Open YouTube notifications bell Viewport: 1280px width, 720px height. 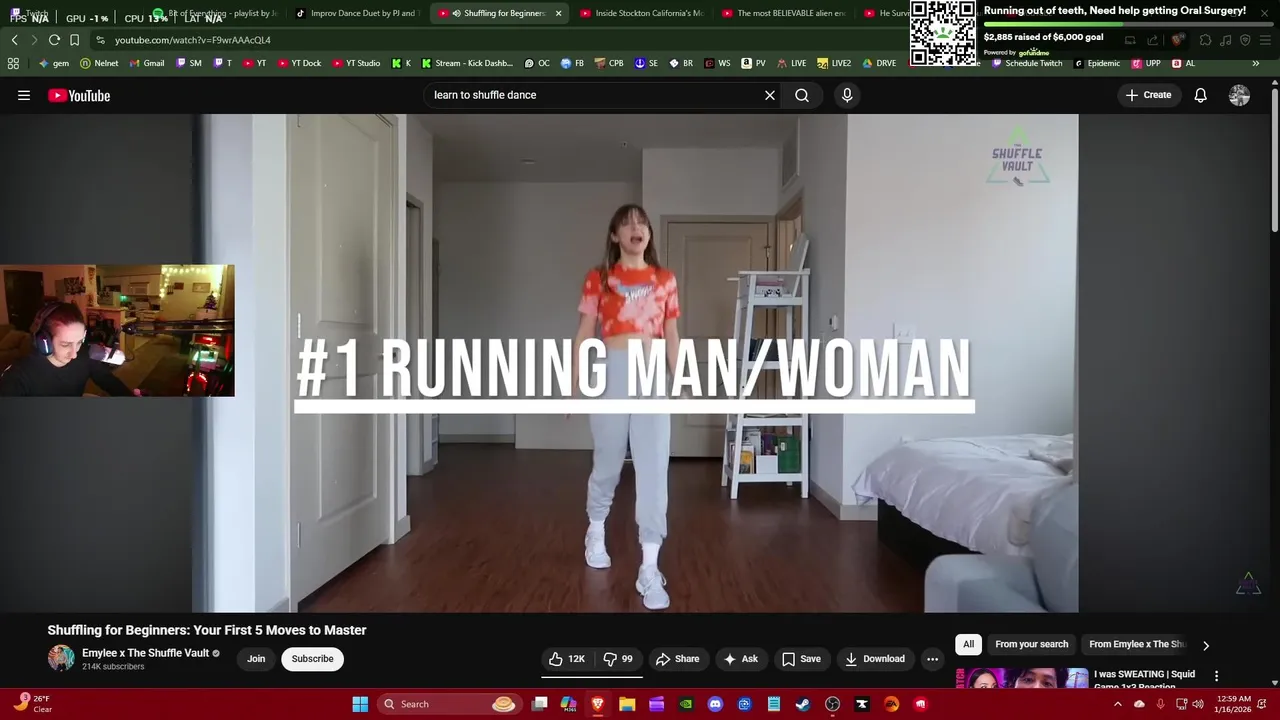pos(1200,95)
